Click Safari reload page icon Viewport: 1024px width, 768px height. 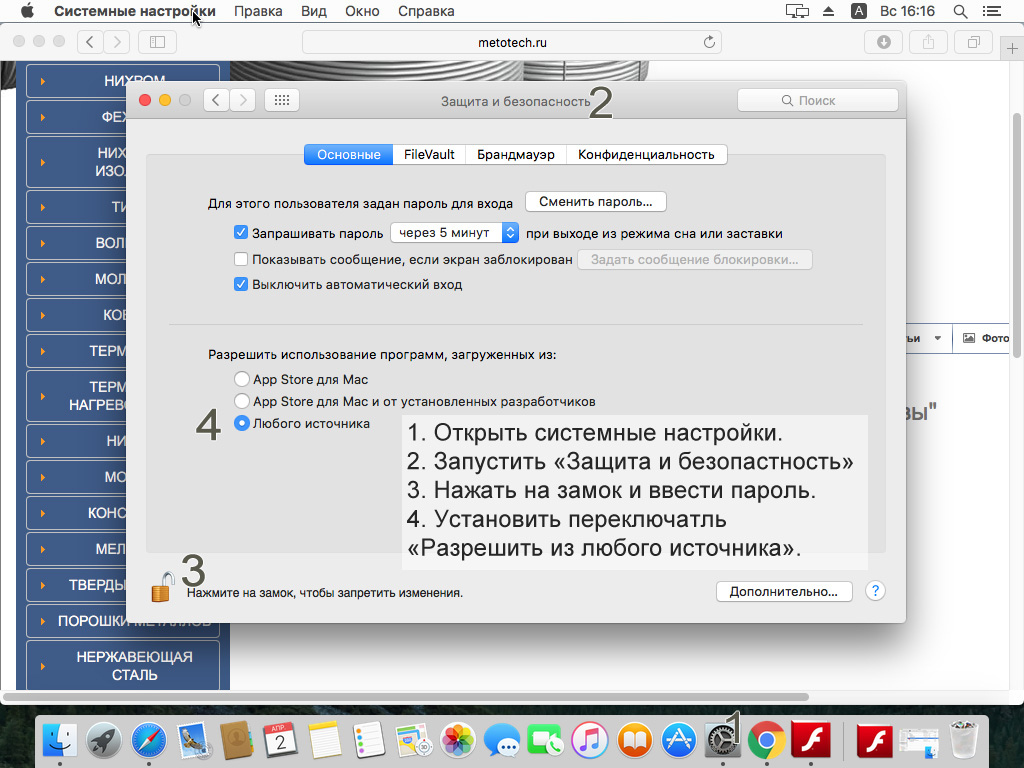click(x=710, y=42)
